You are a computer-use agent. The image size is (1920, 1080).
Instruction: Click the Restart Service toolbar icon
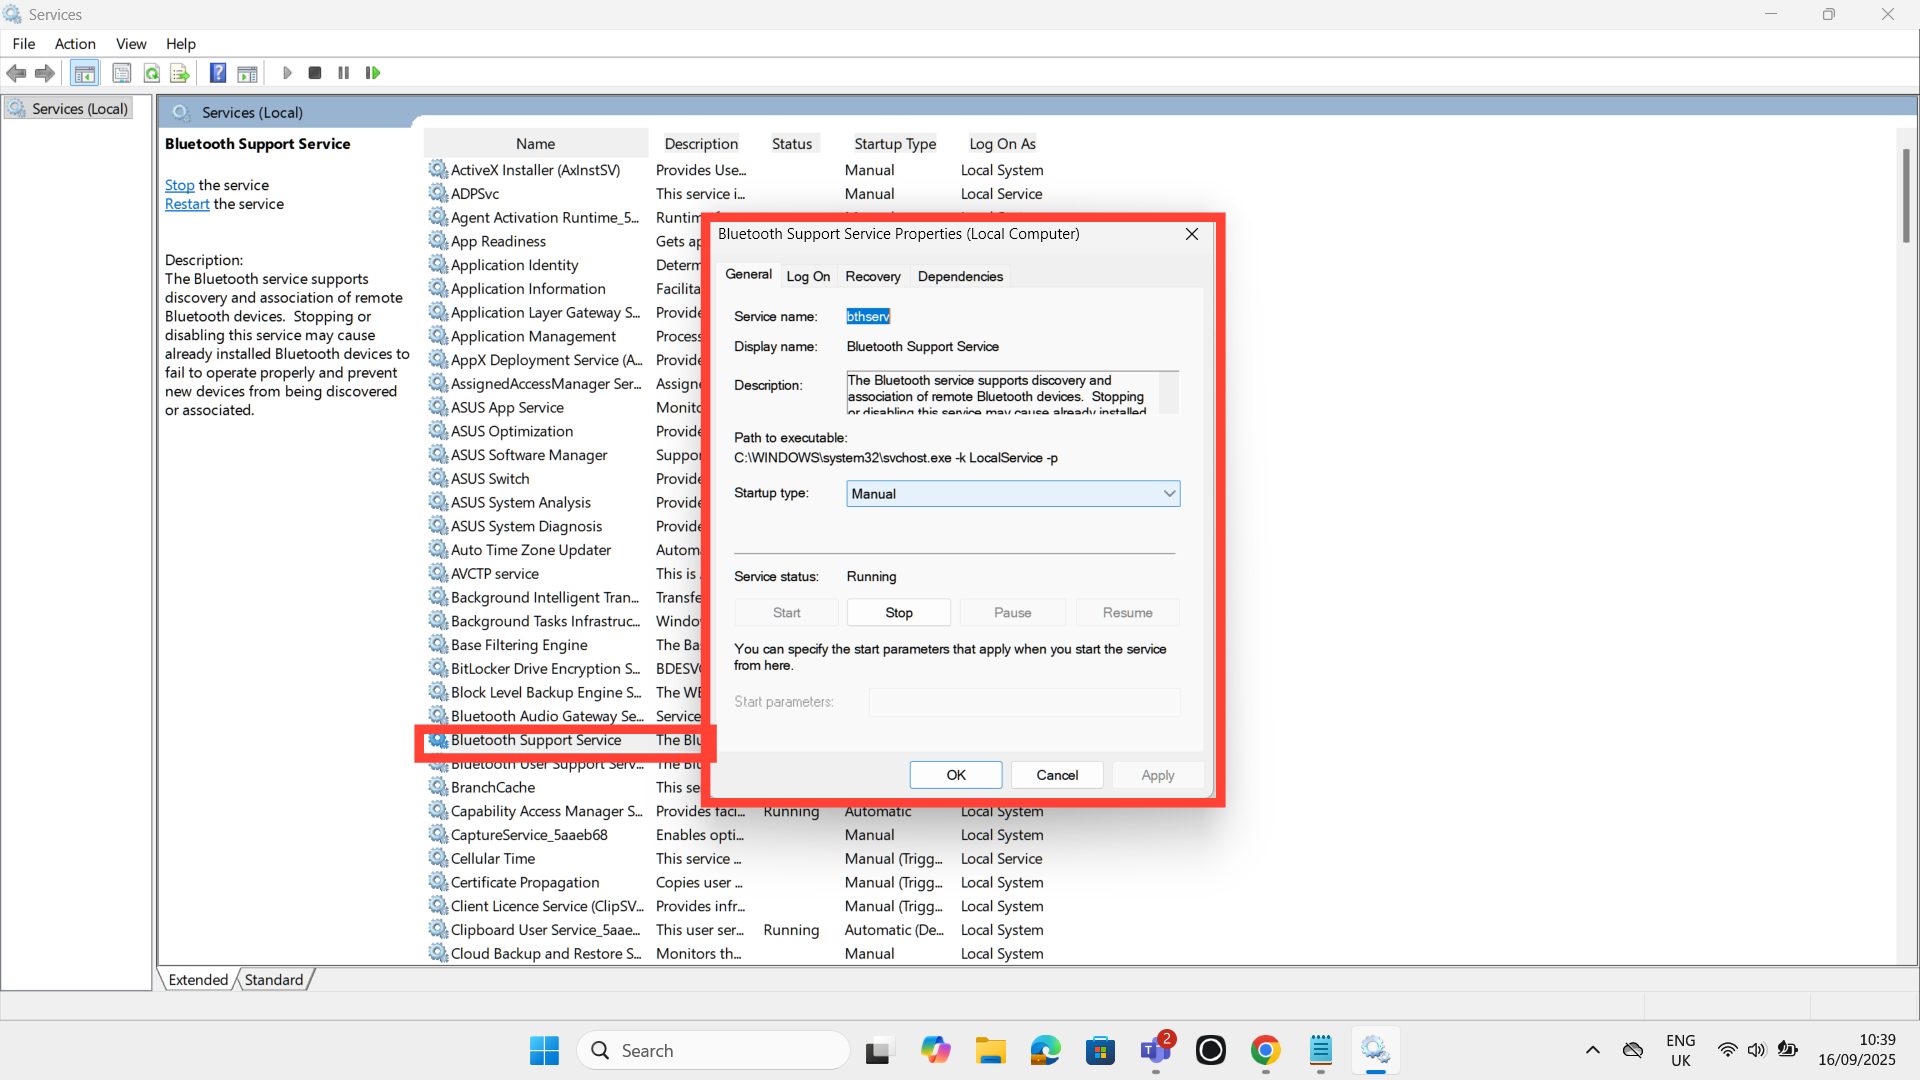point(373,73)
